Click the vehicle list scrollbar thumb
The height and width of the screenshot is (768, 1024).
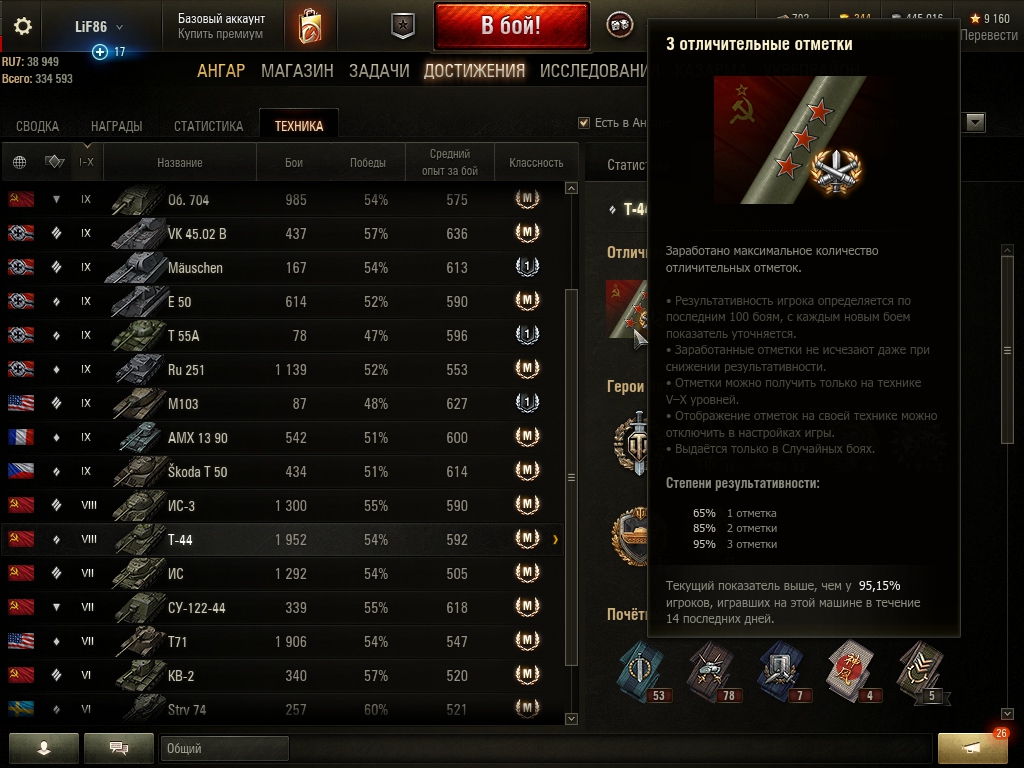(571, 477)
